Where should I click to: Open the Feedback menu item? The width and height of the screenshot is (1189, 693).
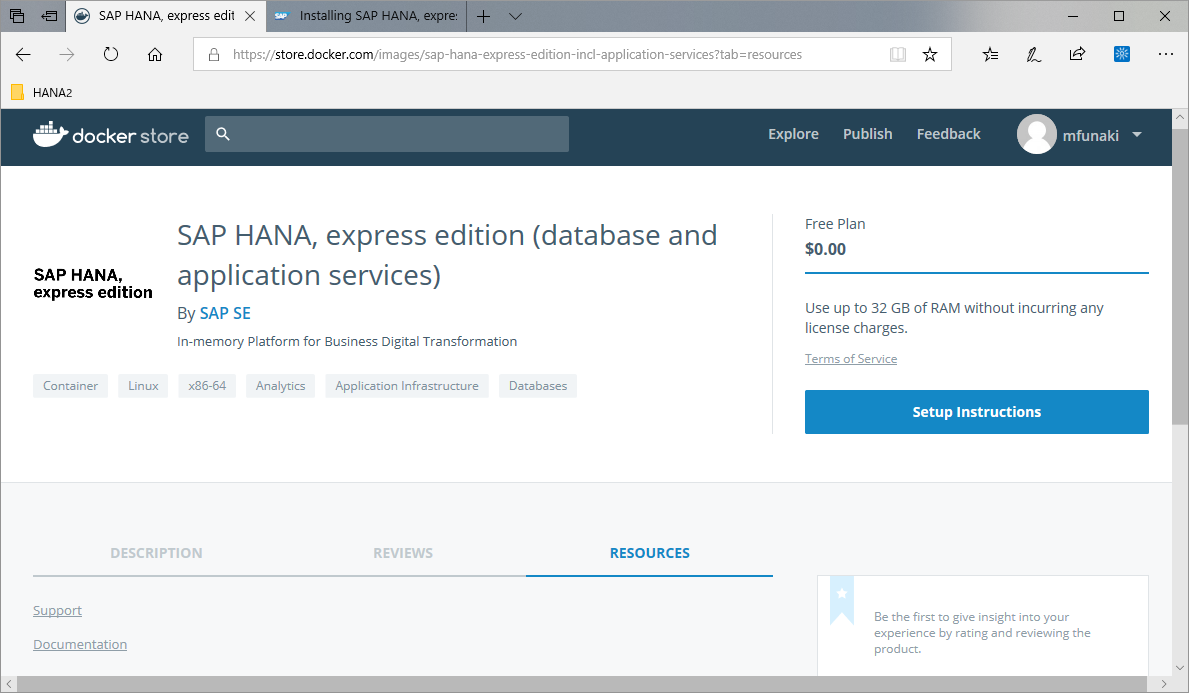tap(949, 134)
